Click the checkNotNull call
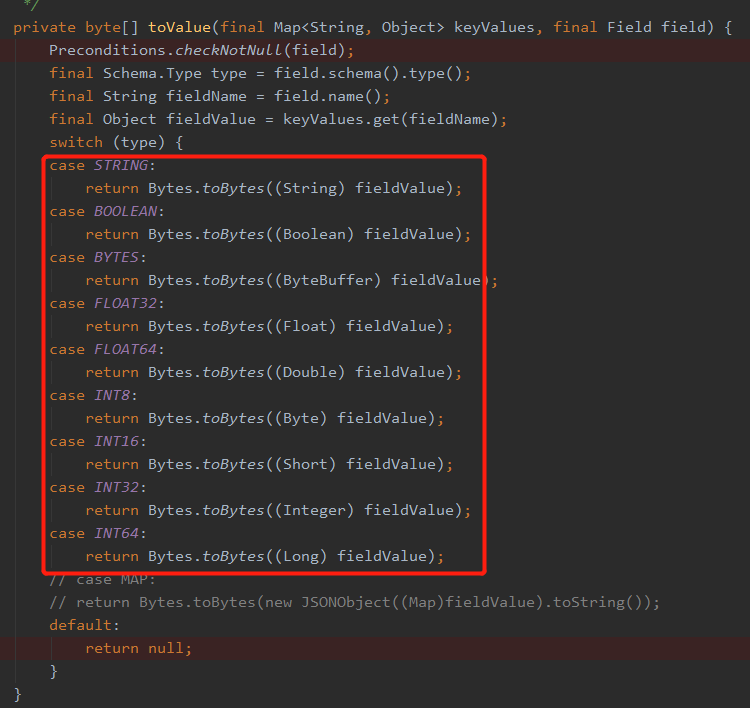This screenshot has height=708, width=750. click(228, 50)
